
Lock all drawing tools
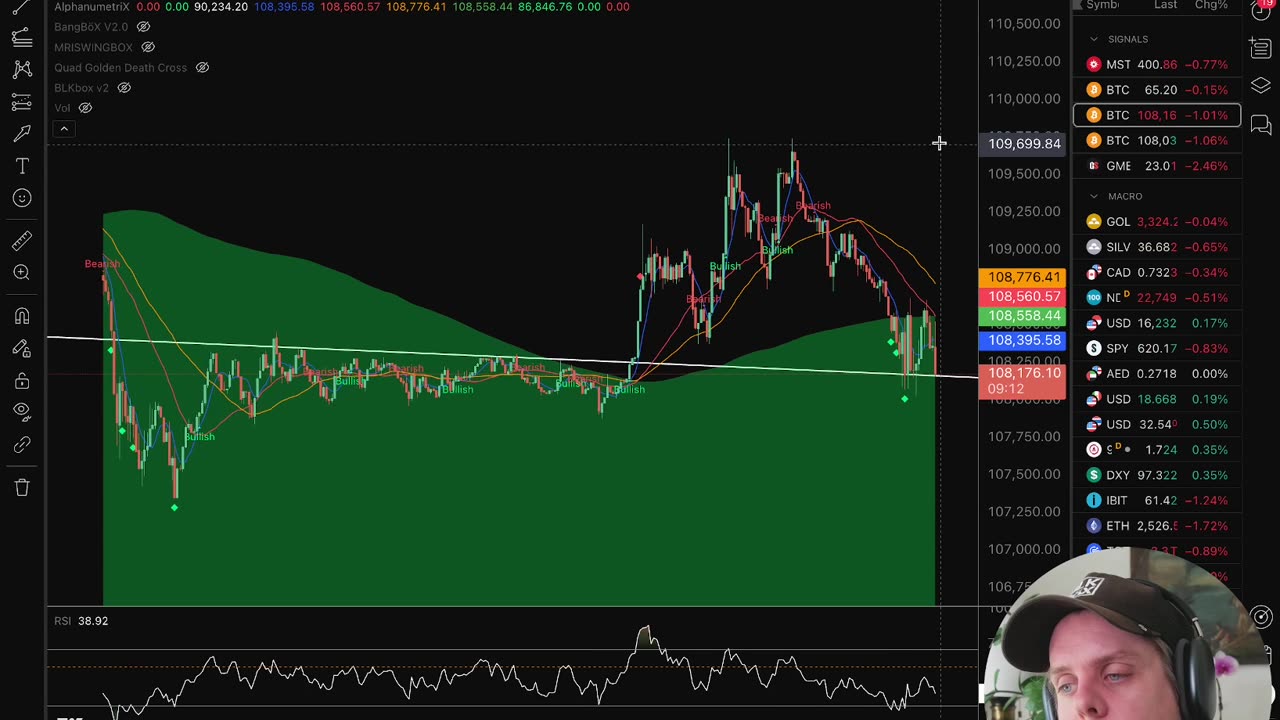point(21,381)
